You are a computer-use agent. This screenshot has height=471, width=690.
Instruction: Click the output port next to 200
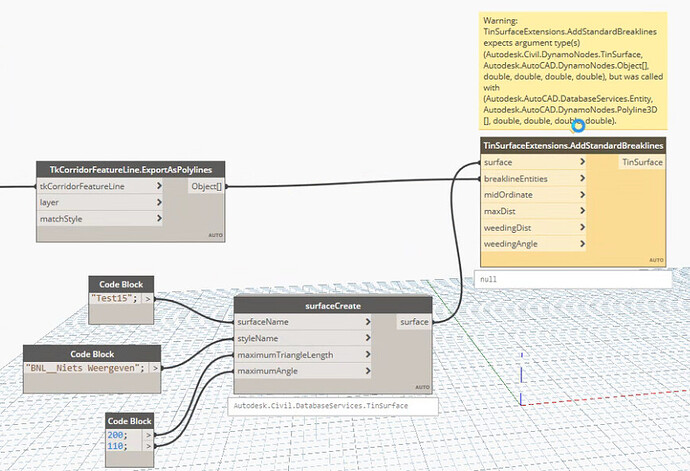[148, 435]
